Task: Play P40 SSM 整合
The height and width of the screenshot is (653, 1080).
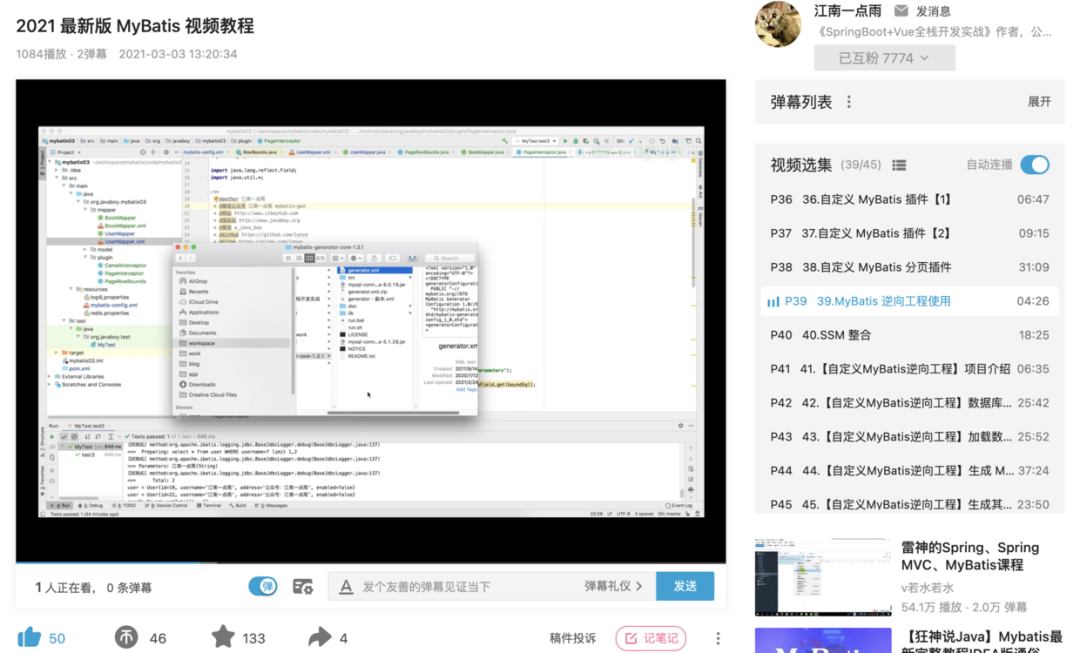Action: 909,335
